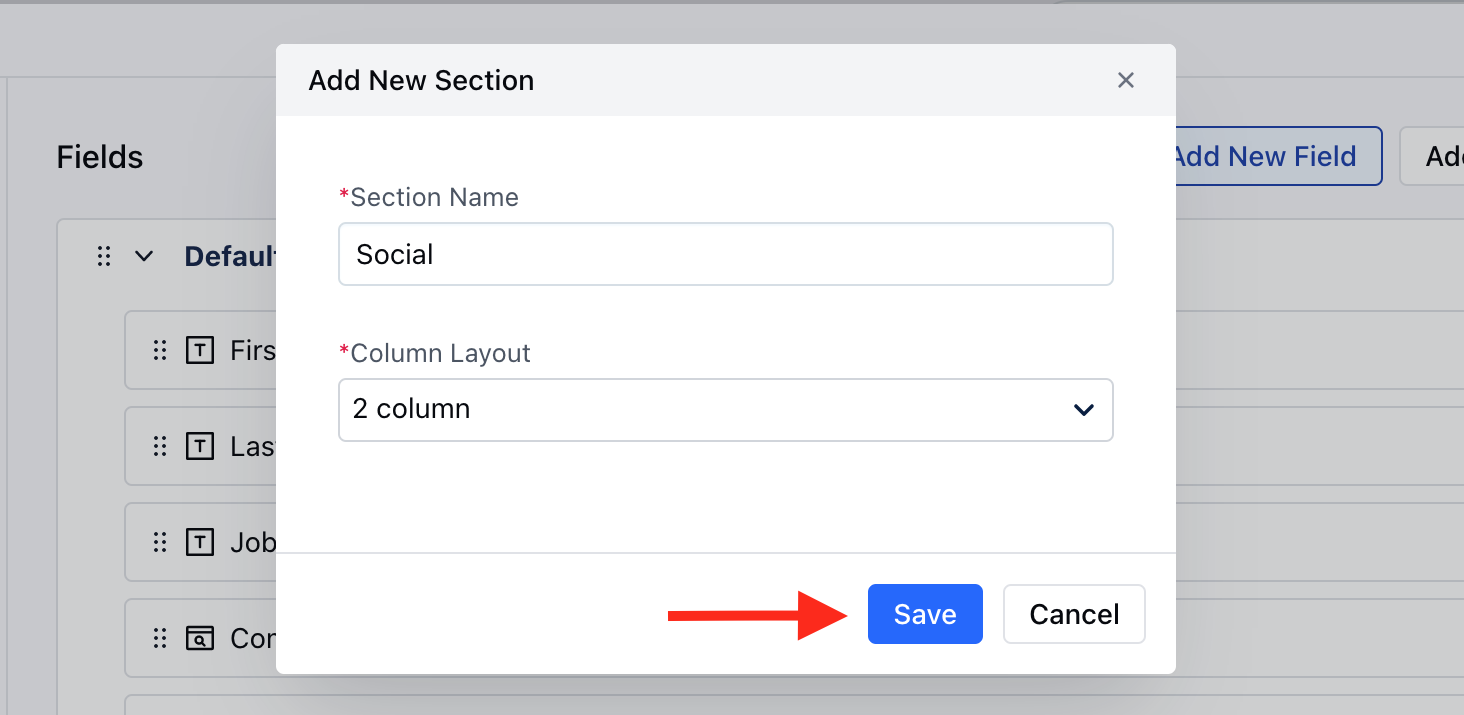Grab the Default section drag handle
Screen dimensions: 1464x715
pyautogui.click(x=104, y=256)
